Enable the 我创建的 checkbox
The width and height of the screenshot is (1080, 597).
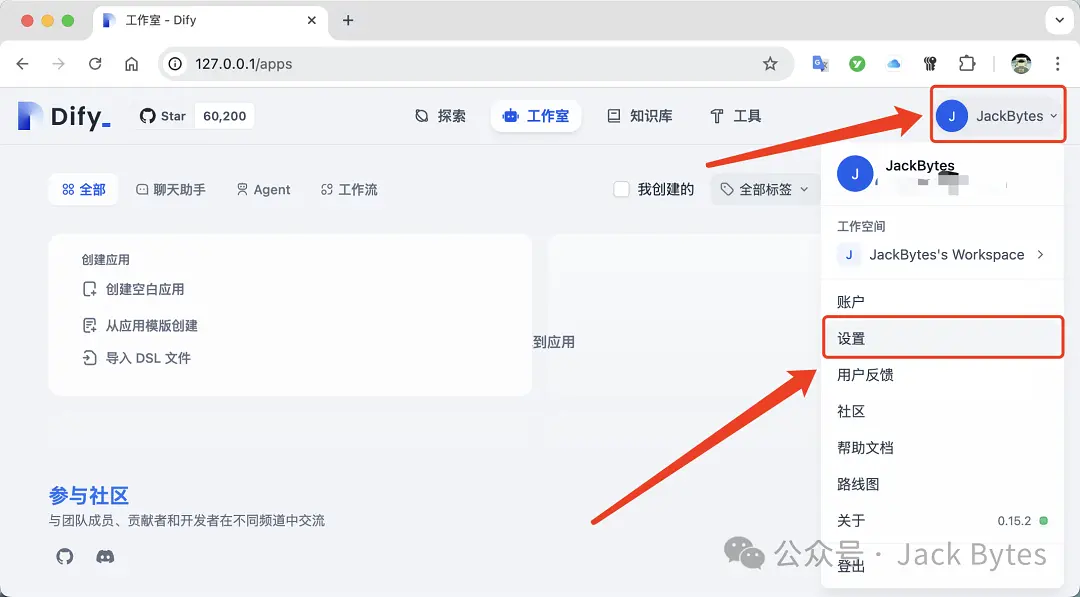click(620, 188)
